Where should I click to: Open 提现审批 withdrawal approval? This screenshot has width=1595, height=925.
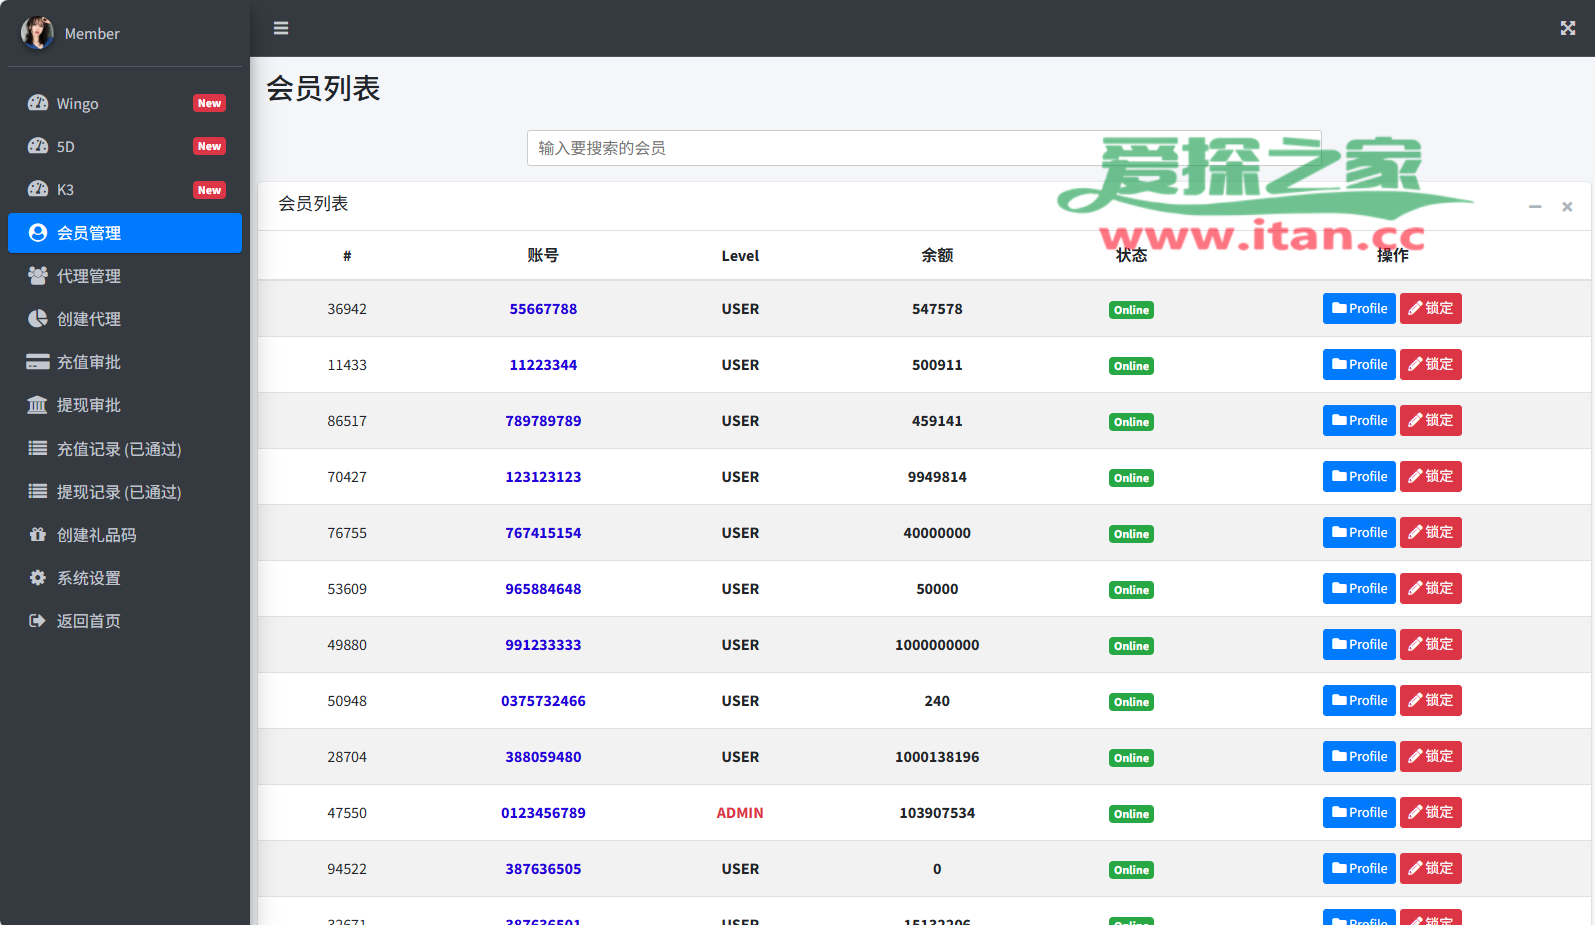pos(88,405)
